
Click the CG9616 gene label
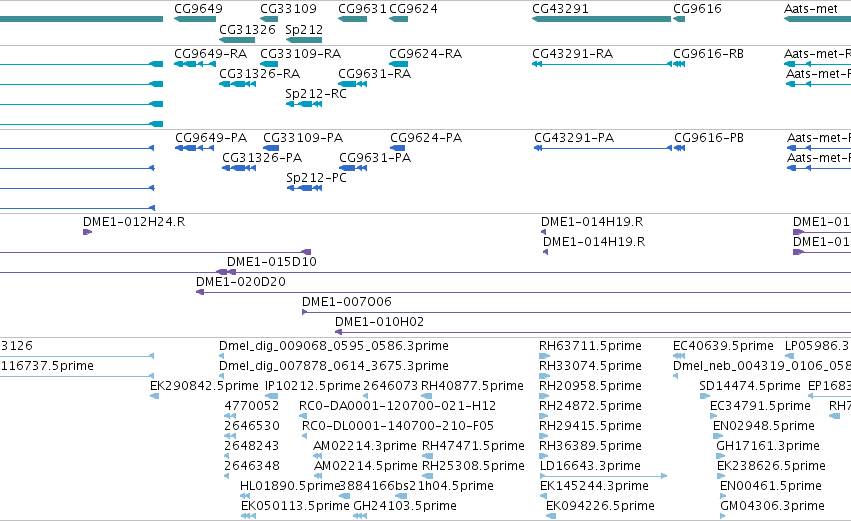[x=697, y=9]
